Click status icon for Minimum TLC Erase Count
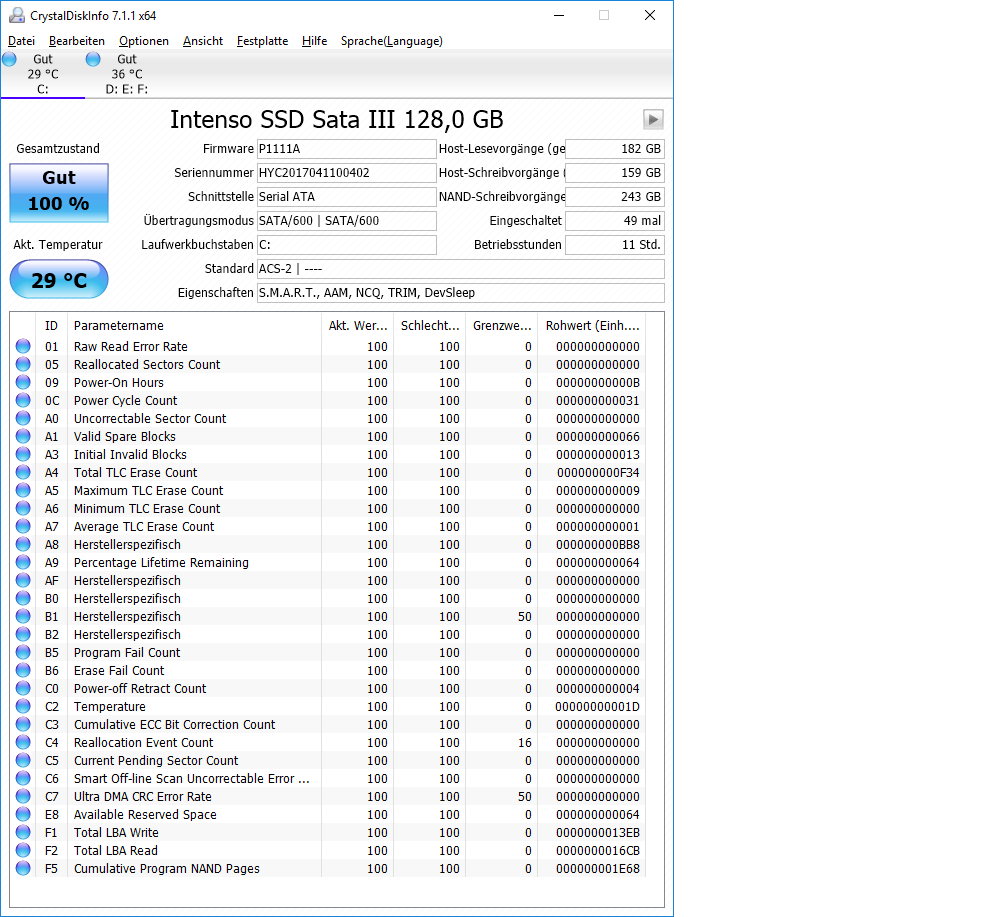This screenshot has width=1008, height=917. point(23,508)
